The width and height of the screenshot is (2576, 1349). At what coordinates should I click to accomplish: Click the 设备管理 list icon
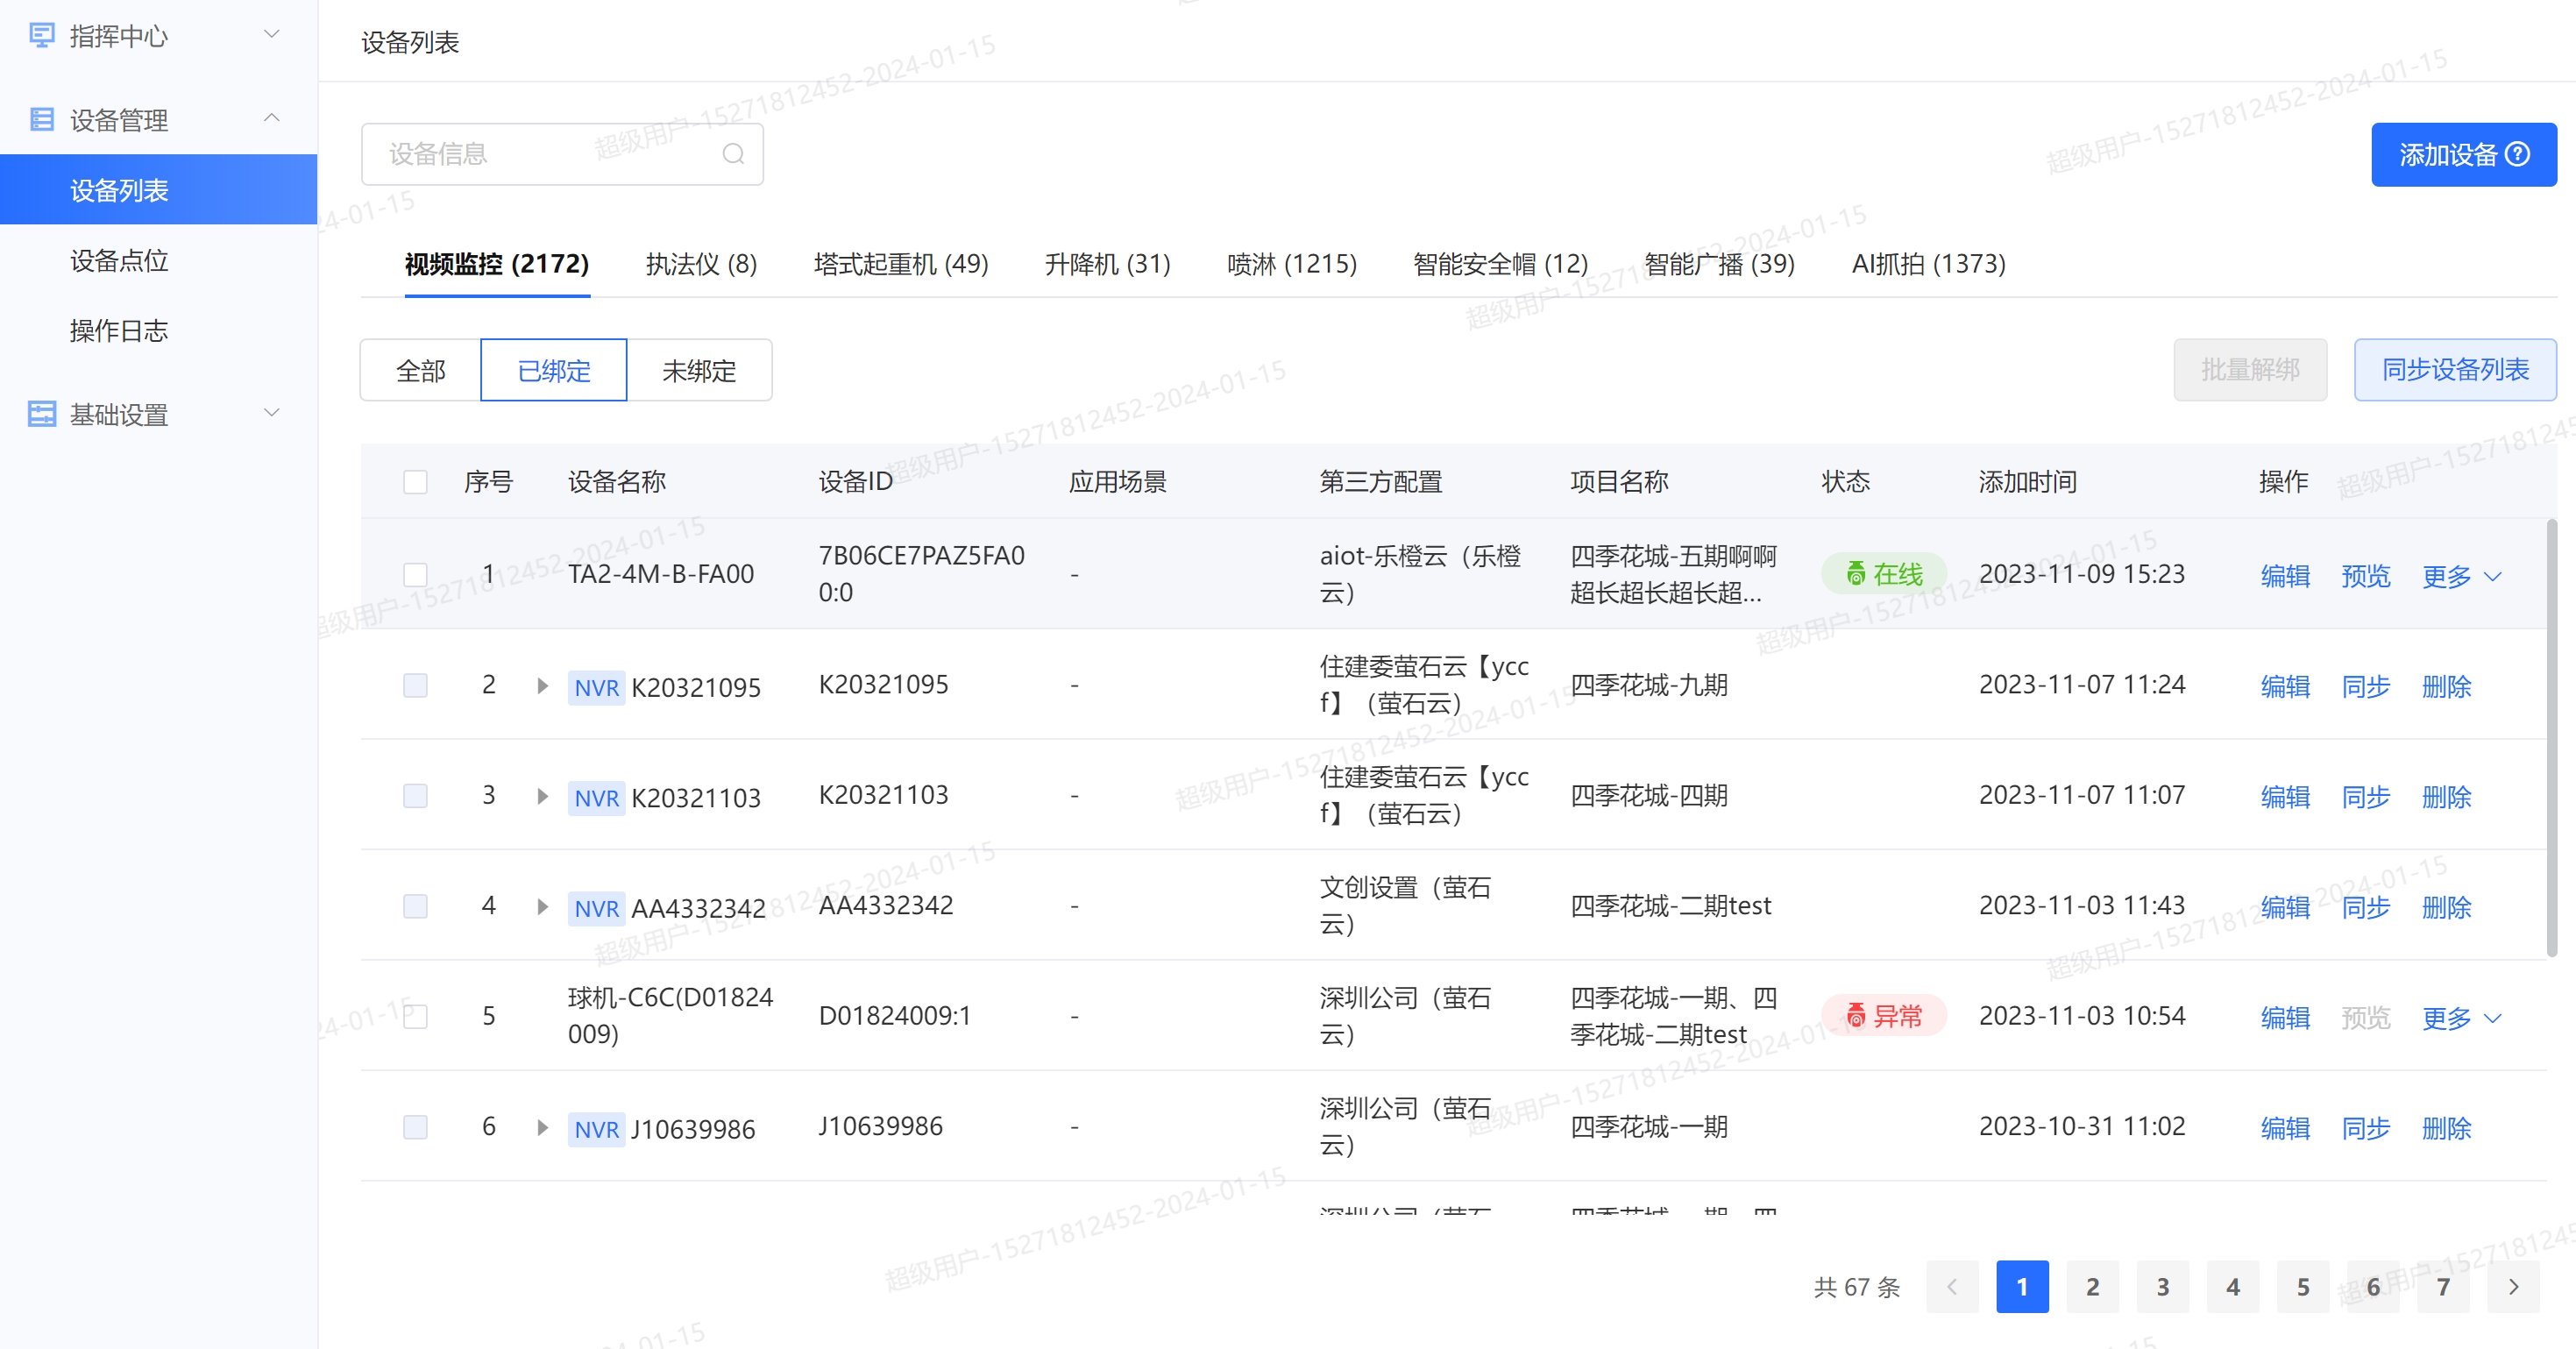(x=42, y=120)
